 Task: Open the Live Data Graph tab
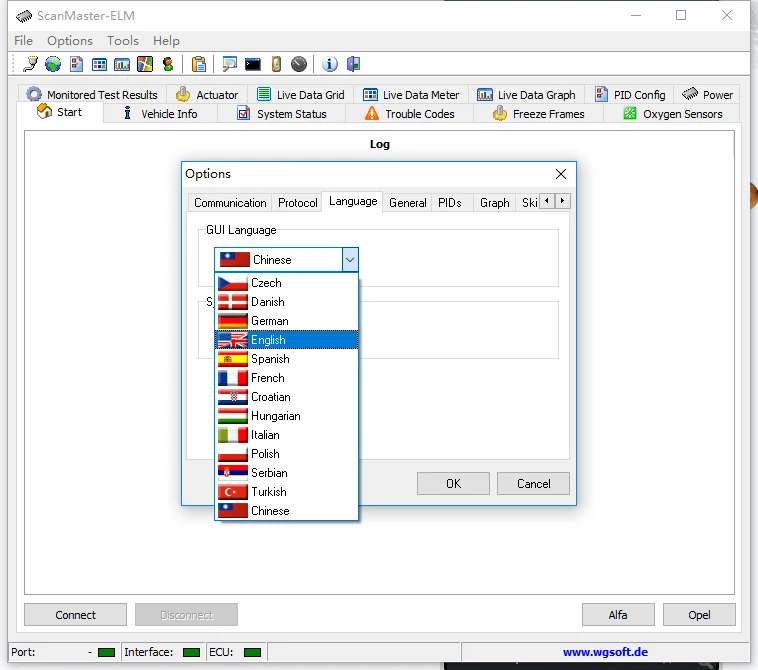point(526,94)
